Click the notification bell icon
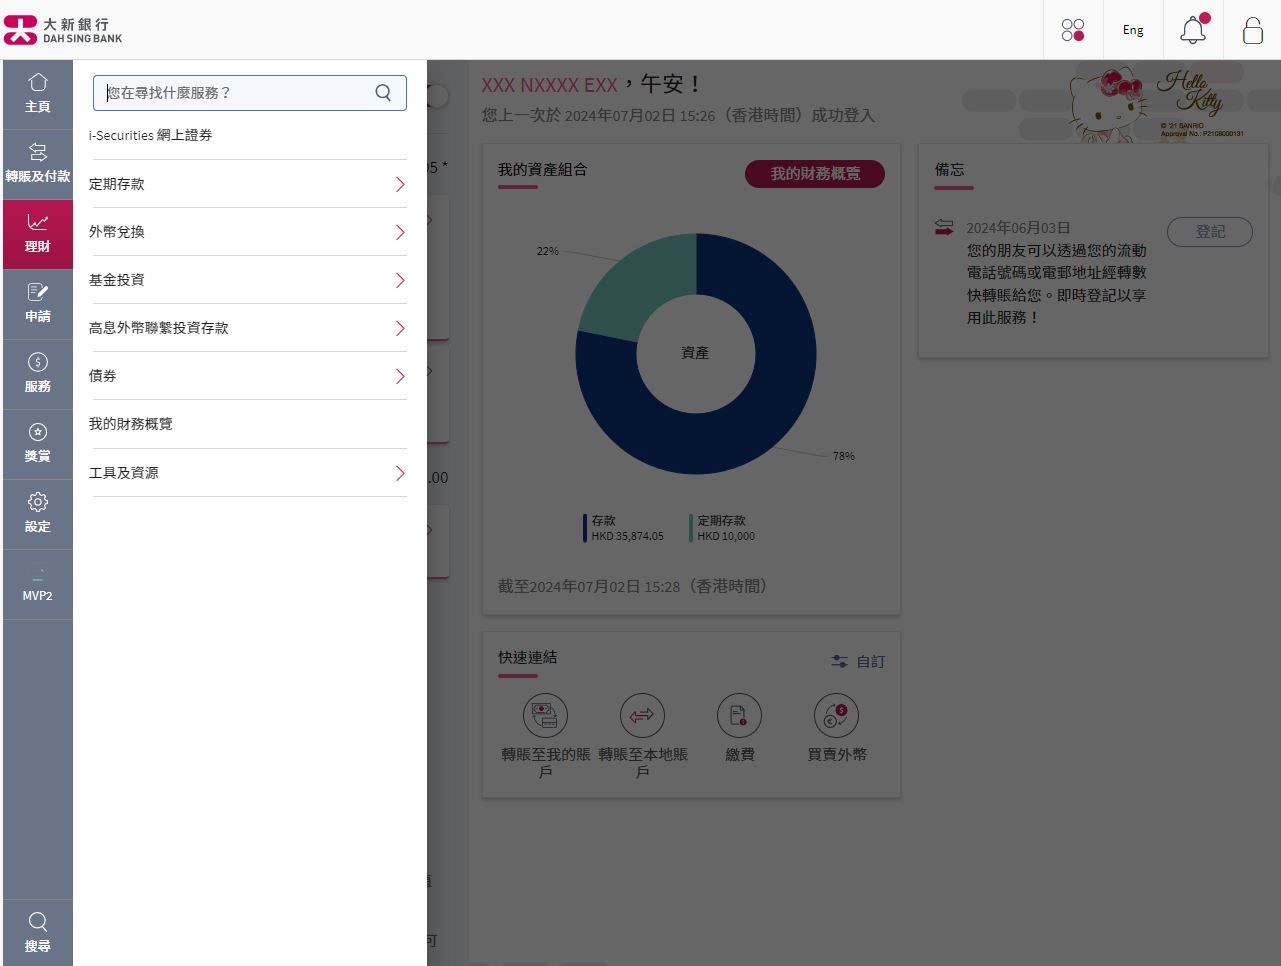Image resolution: width=1281 pixels, height=966 pixels. [1192, 30]
